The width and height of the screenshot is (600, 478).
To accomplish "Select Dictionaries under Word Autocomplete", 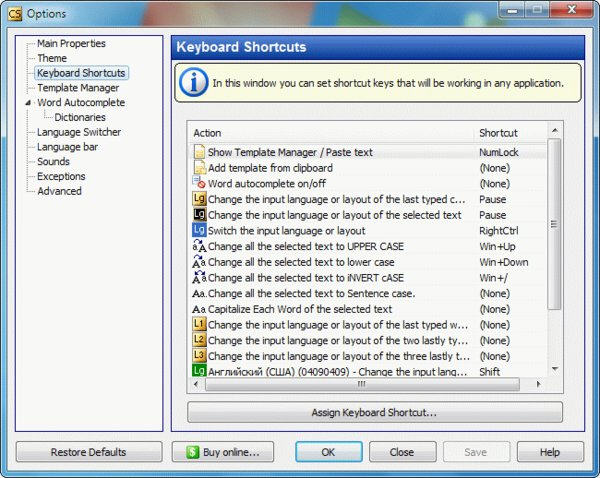I will [80, 117].
